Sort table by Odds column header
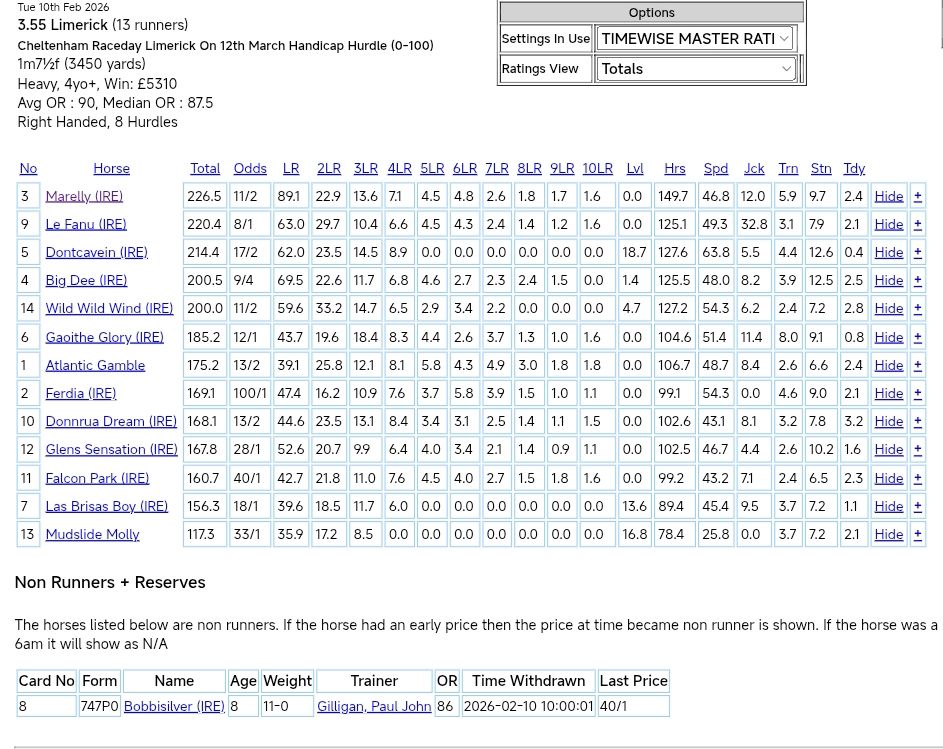 (x=250, y=168)
